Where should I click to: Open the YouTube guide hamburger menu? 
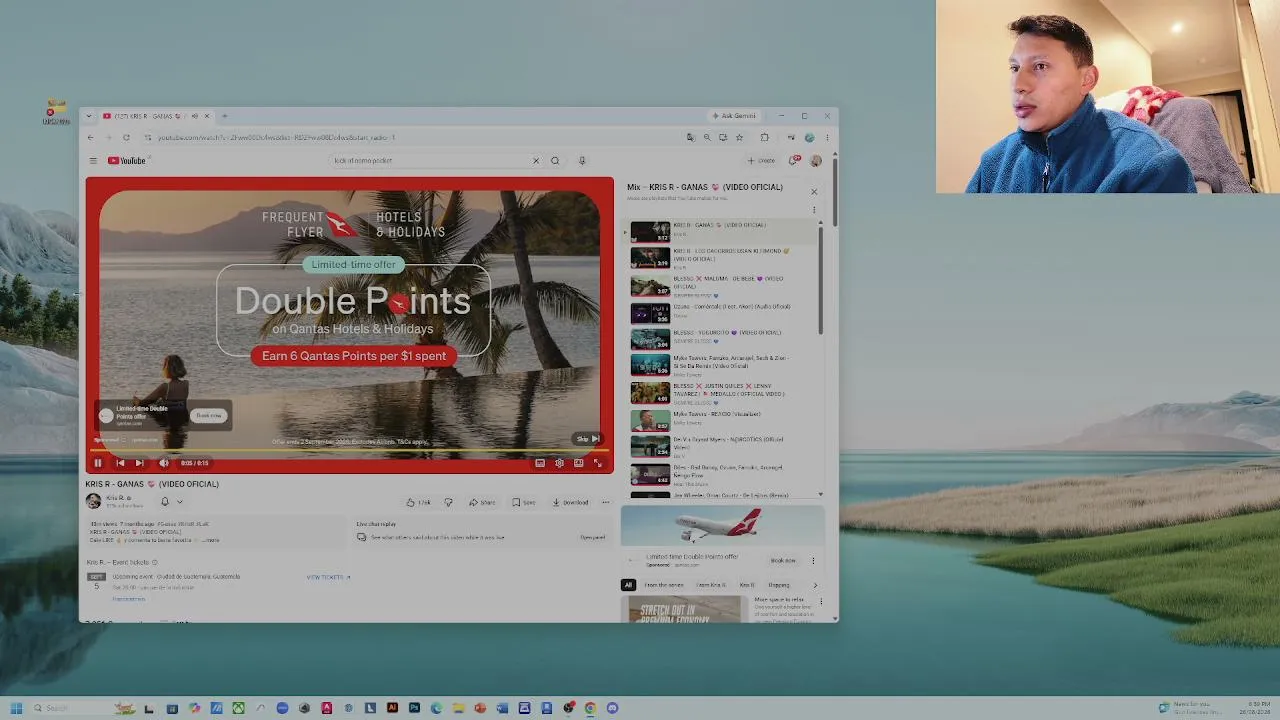(93, 161)
